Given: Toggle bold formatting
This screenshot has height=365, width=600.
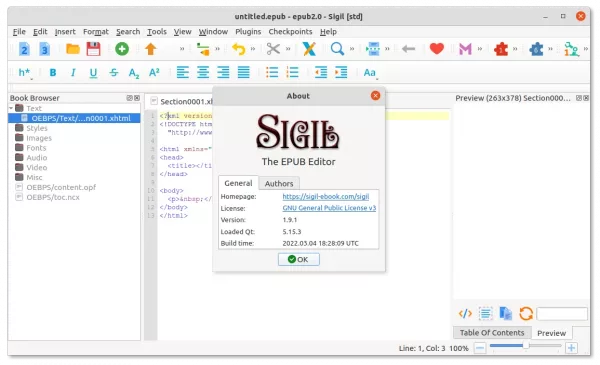Looking at the screenshot, I should (53, 72).
